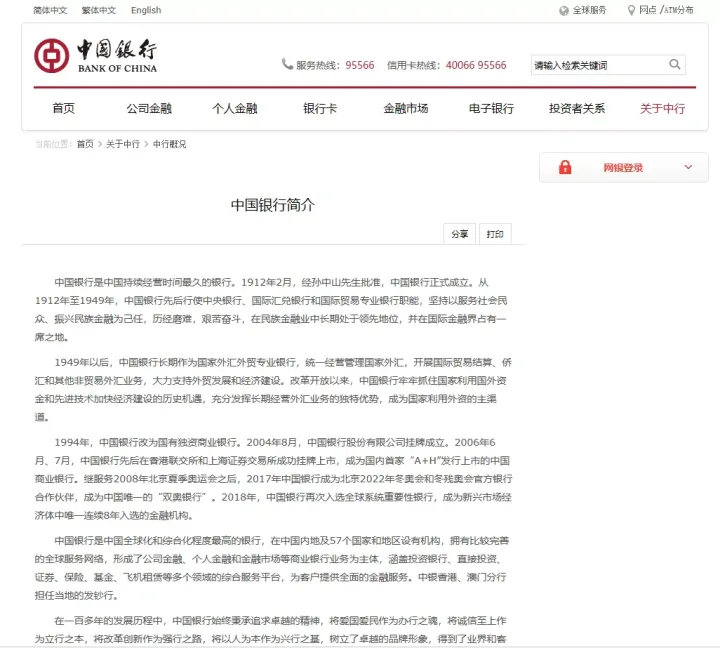Screen dimensions: 720x648
Task: Switch language to English
Action: tap(146, 10)
